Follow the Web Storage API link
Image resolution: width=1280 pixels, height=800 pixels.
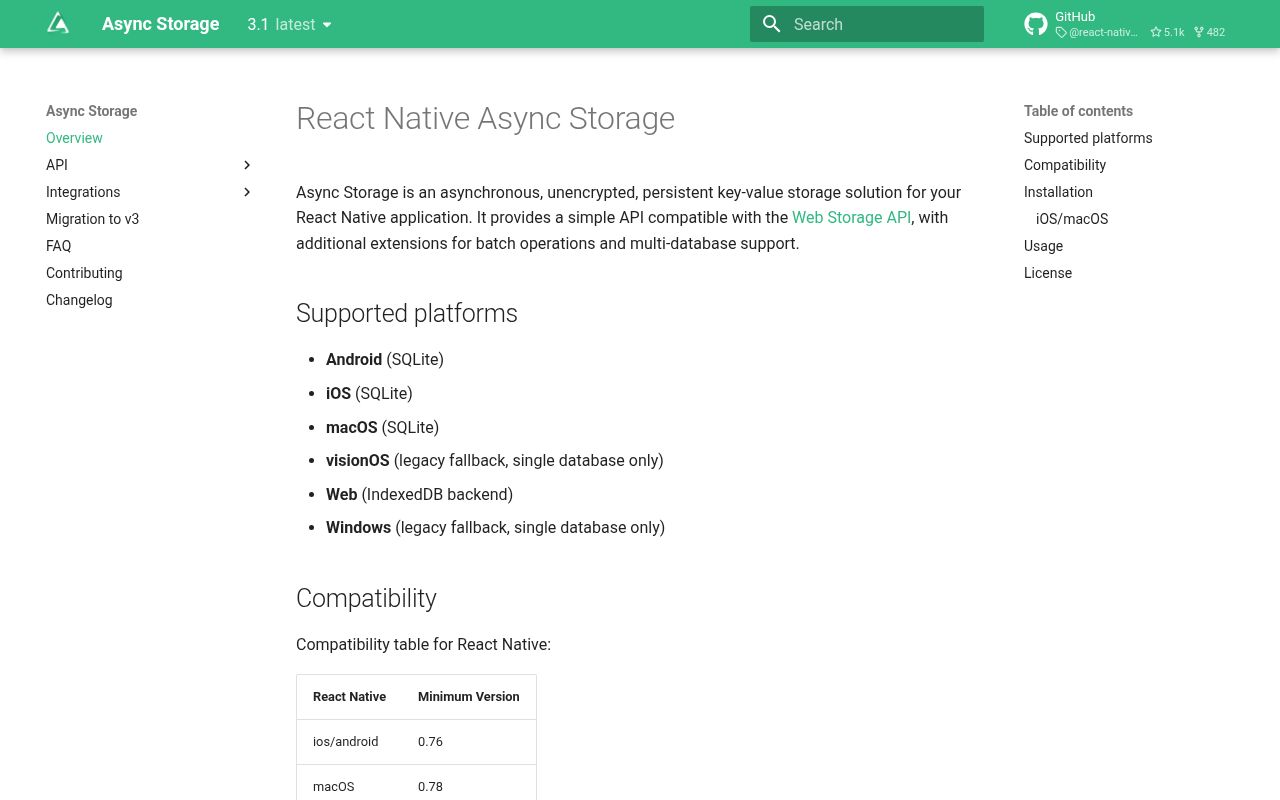tap(851, 217)
